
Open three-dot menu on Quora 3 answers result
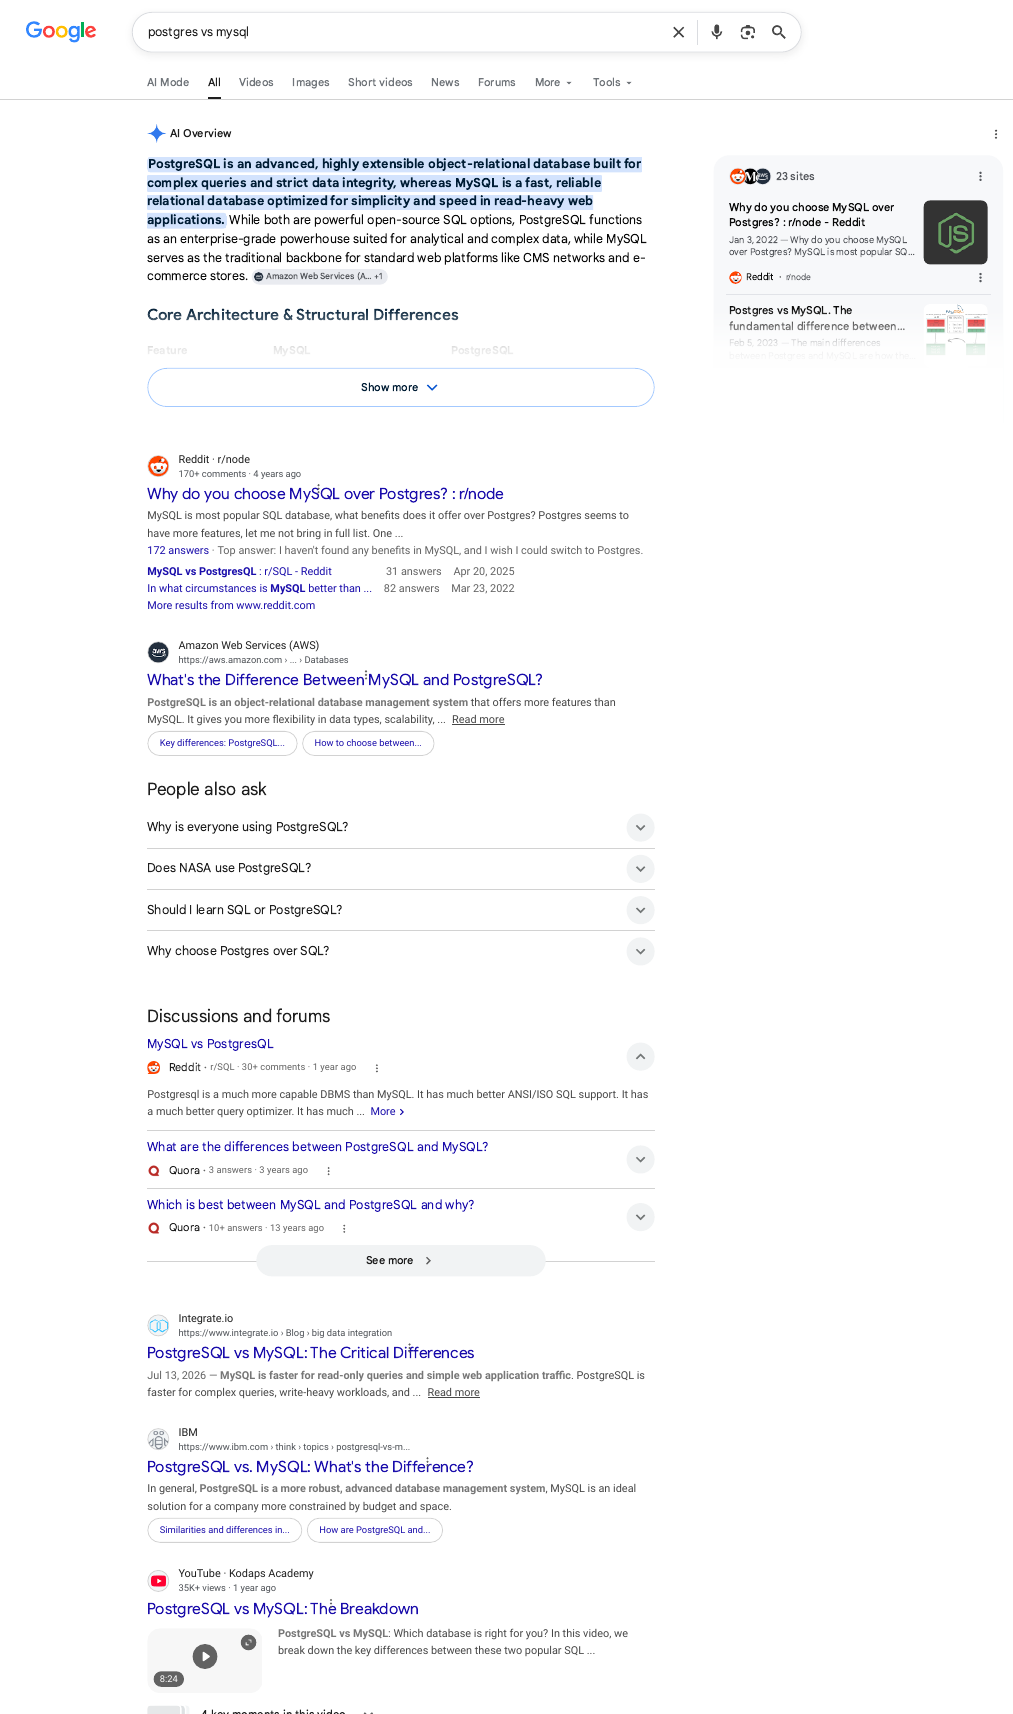328,1171
